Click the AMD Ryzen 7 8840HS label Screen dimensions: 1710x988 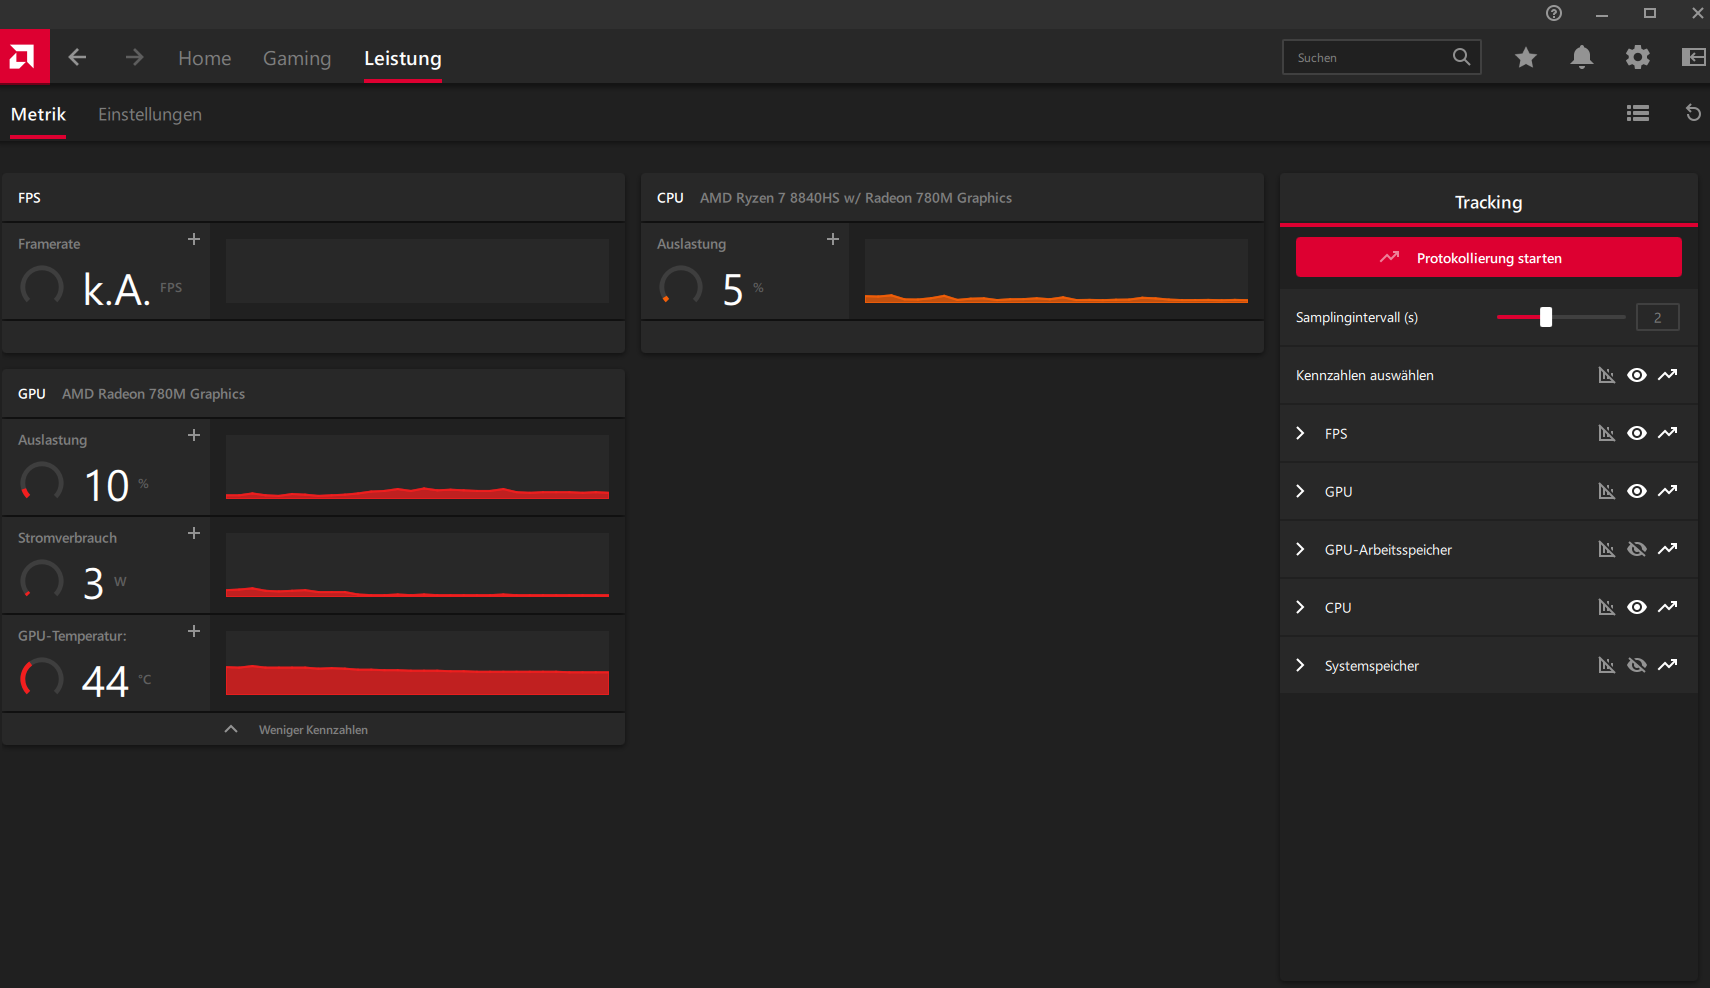click(x=856, y=198)
